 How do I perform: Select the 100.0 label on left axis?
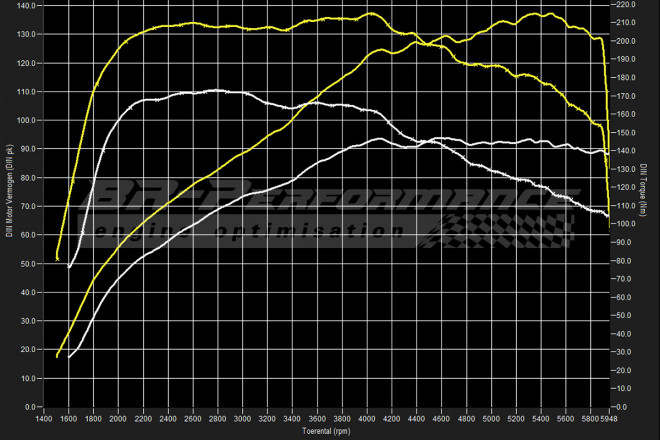(26, 120)
